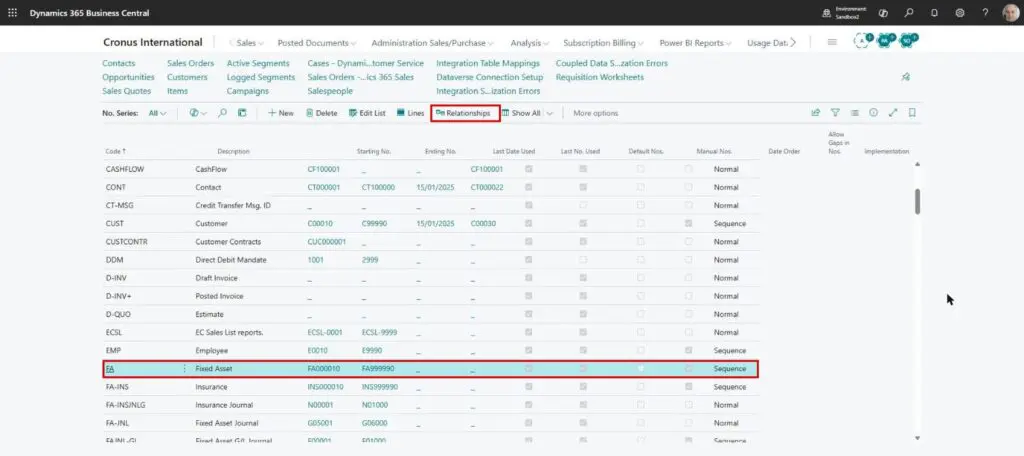Open the notifications bell

pos(935,12)
